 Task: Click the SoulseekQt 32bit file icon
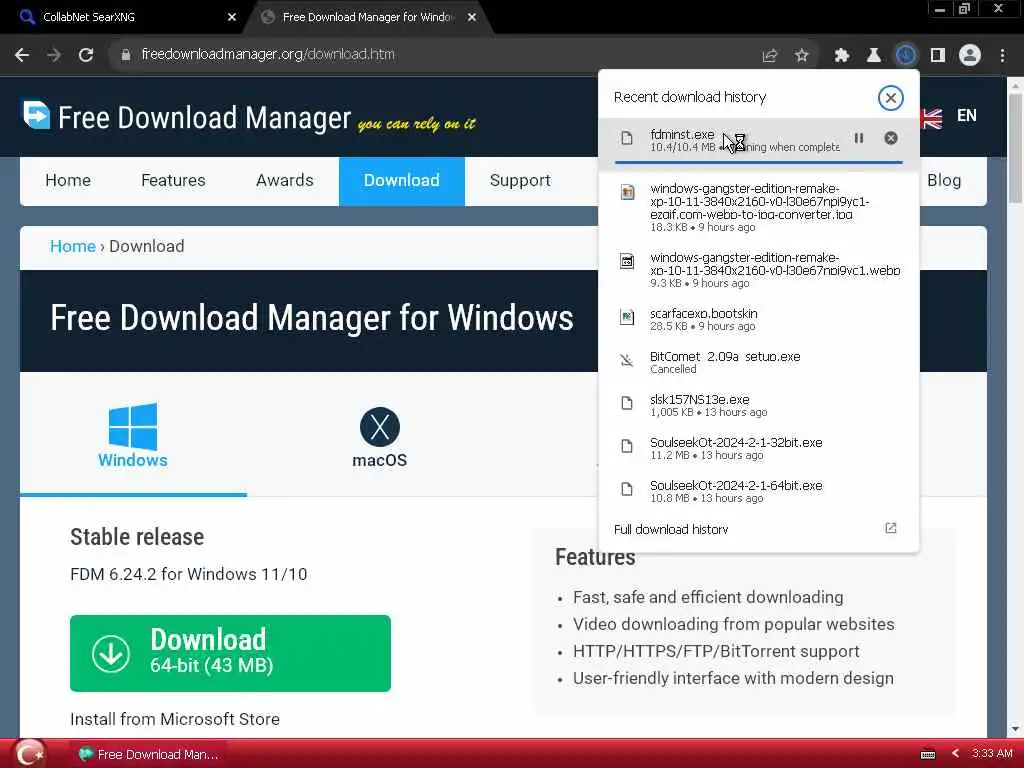[x=627, y=447]
